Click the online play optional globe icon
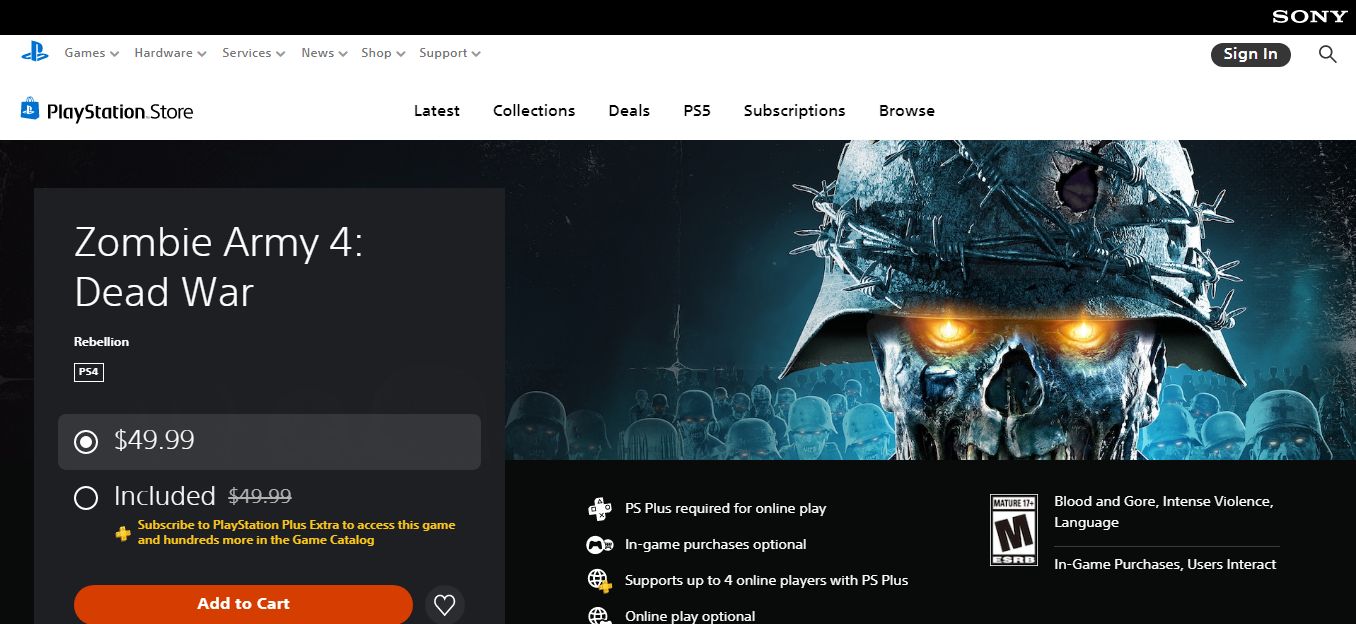Screen dimensions: 1356x624 coord(599,615)
